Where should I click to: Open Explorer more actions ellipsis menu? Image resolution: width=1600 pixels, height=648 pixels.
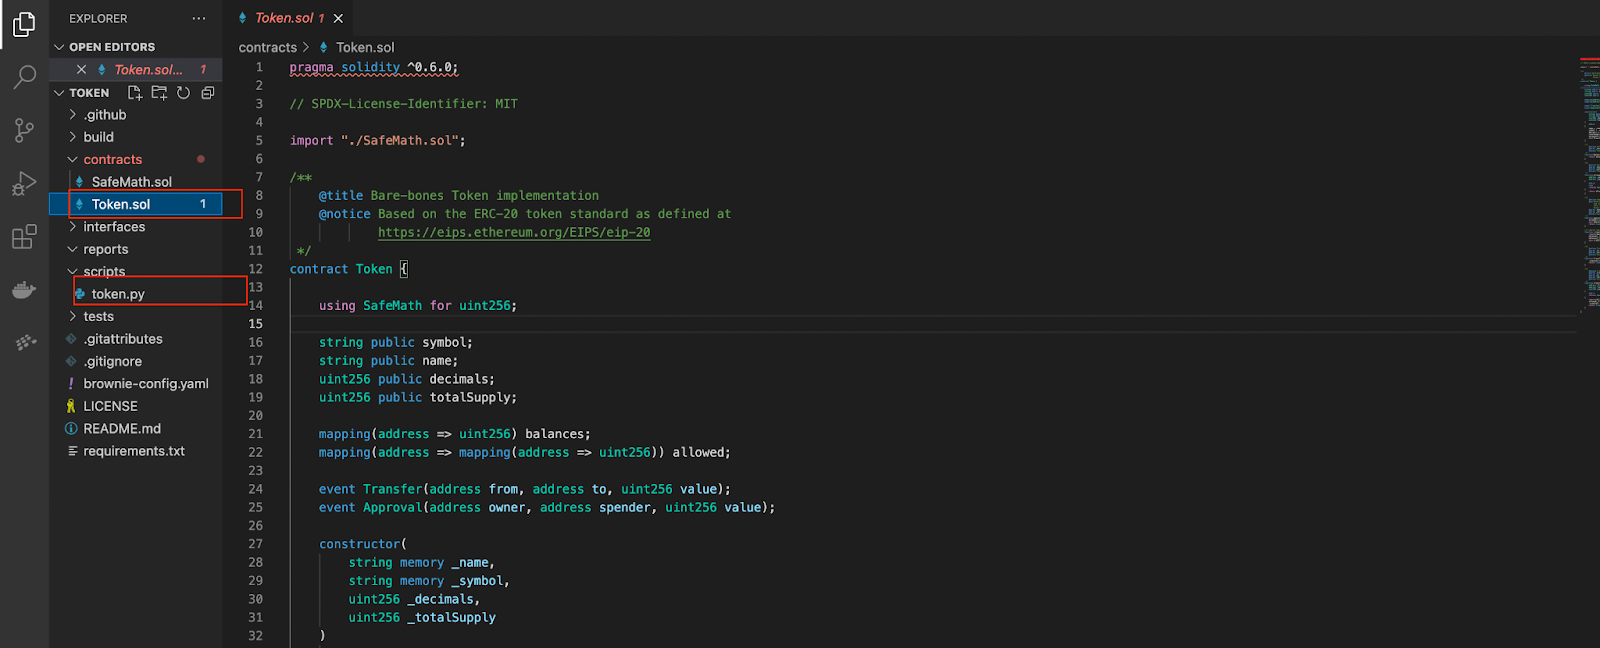tap(199, 18)
